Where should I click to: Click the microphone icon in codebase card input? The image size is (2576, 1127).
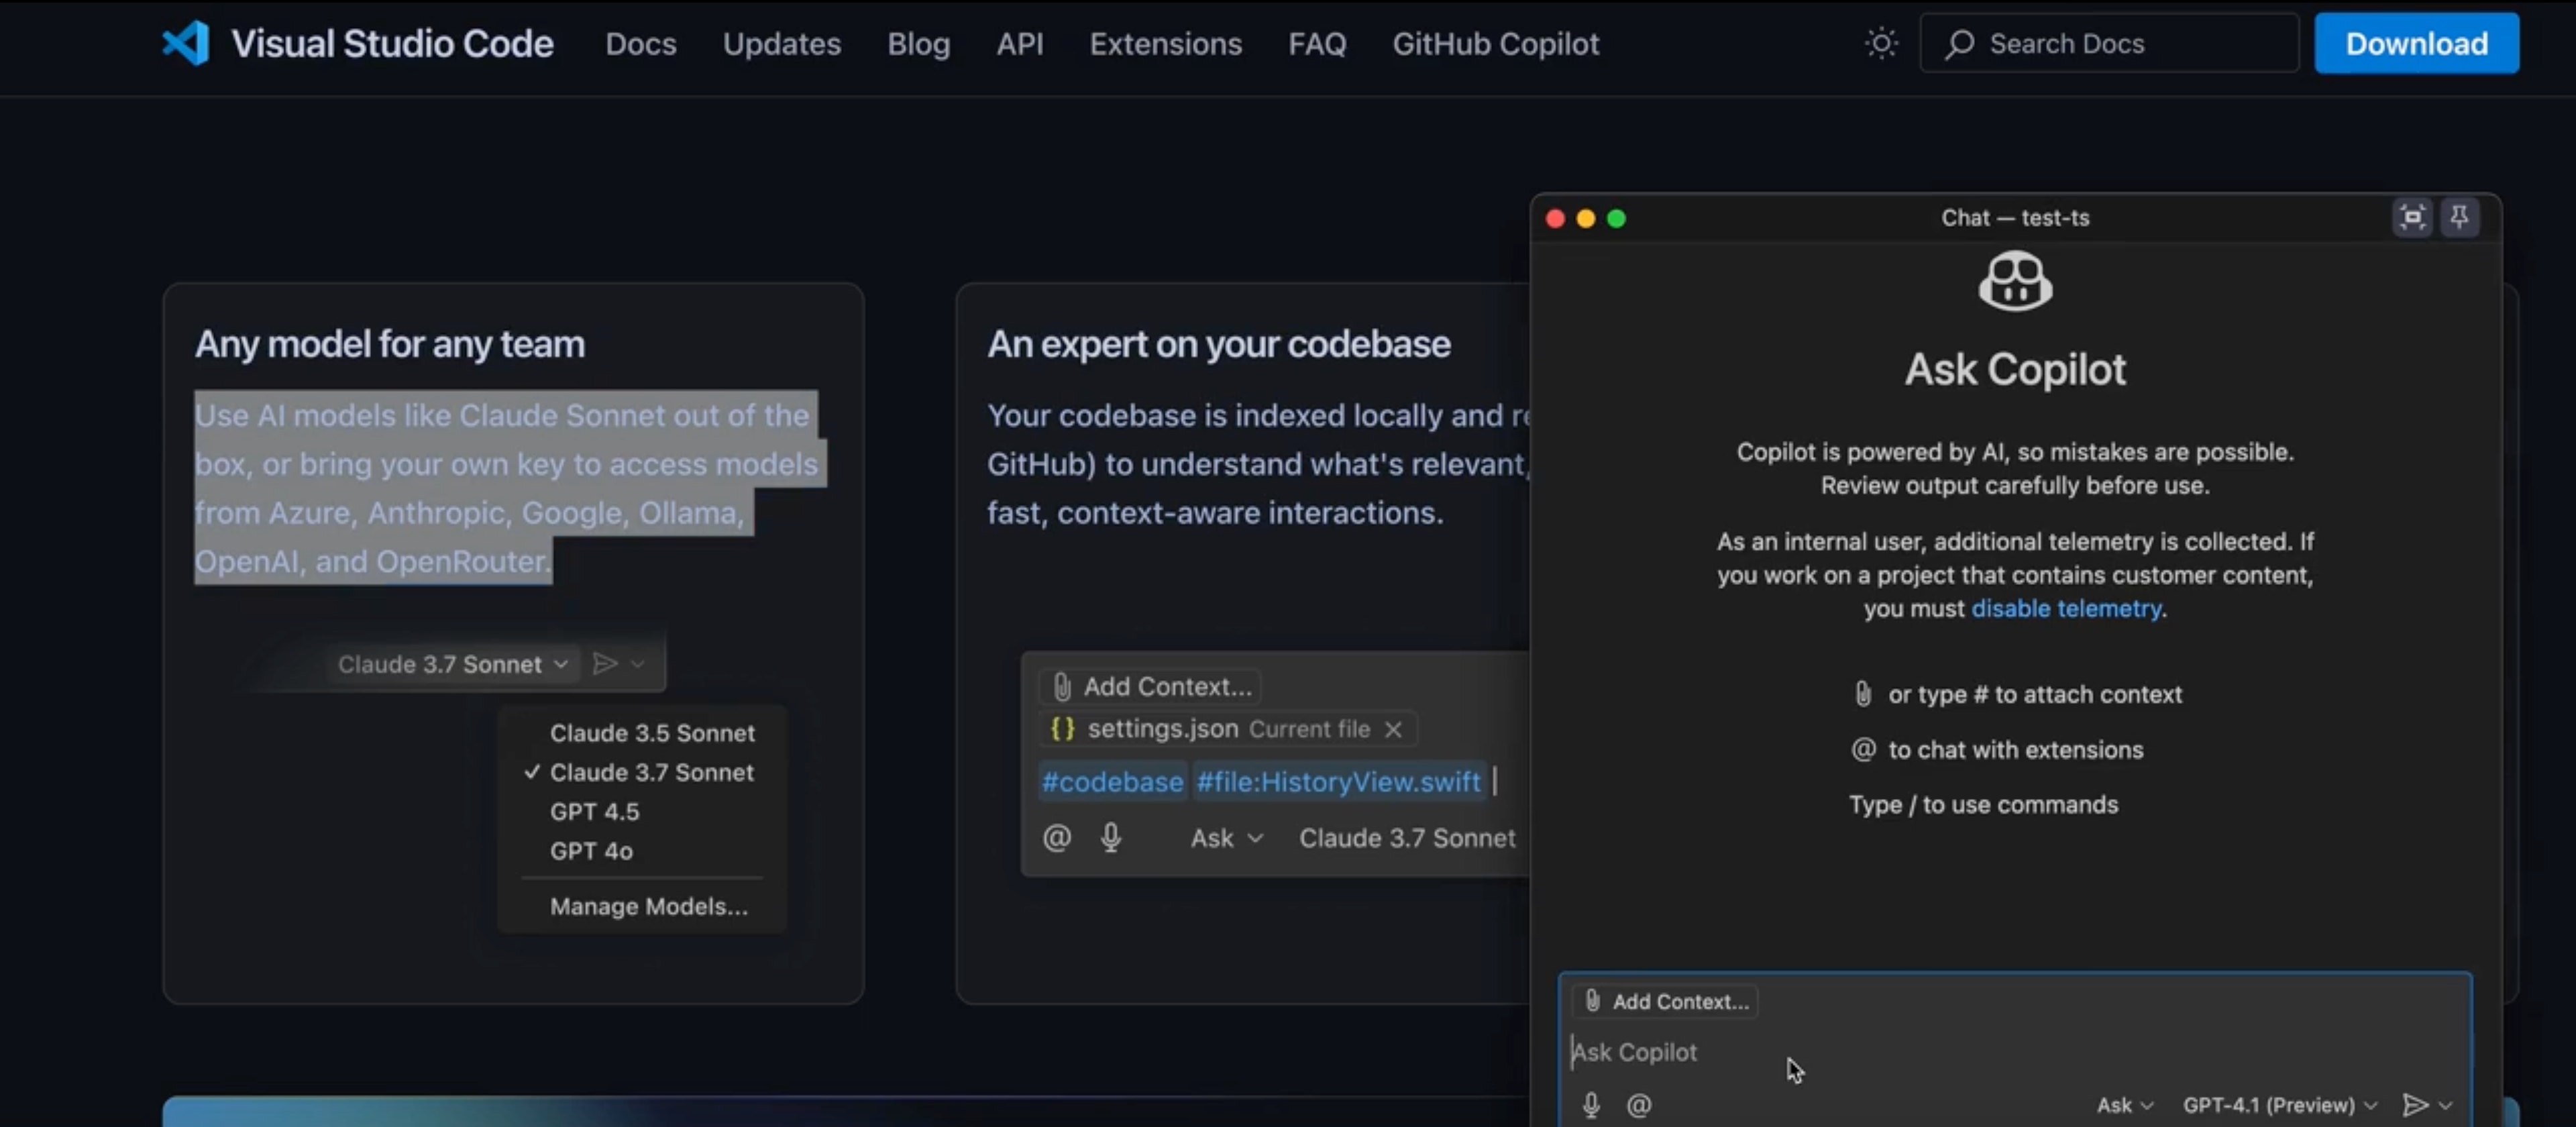(x=1111, y=837)
